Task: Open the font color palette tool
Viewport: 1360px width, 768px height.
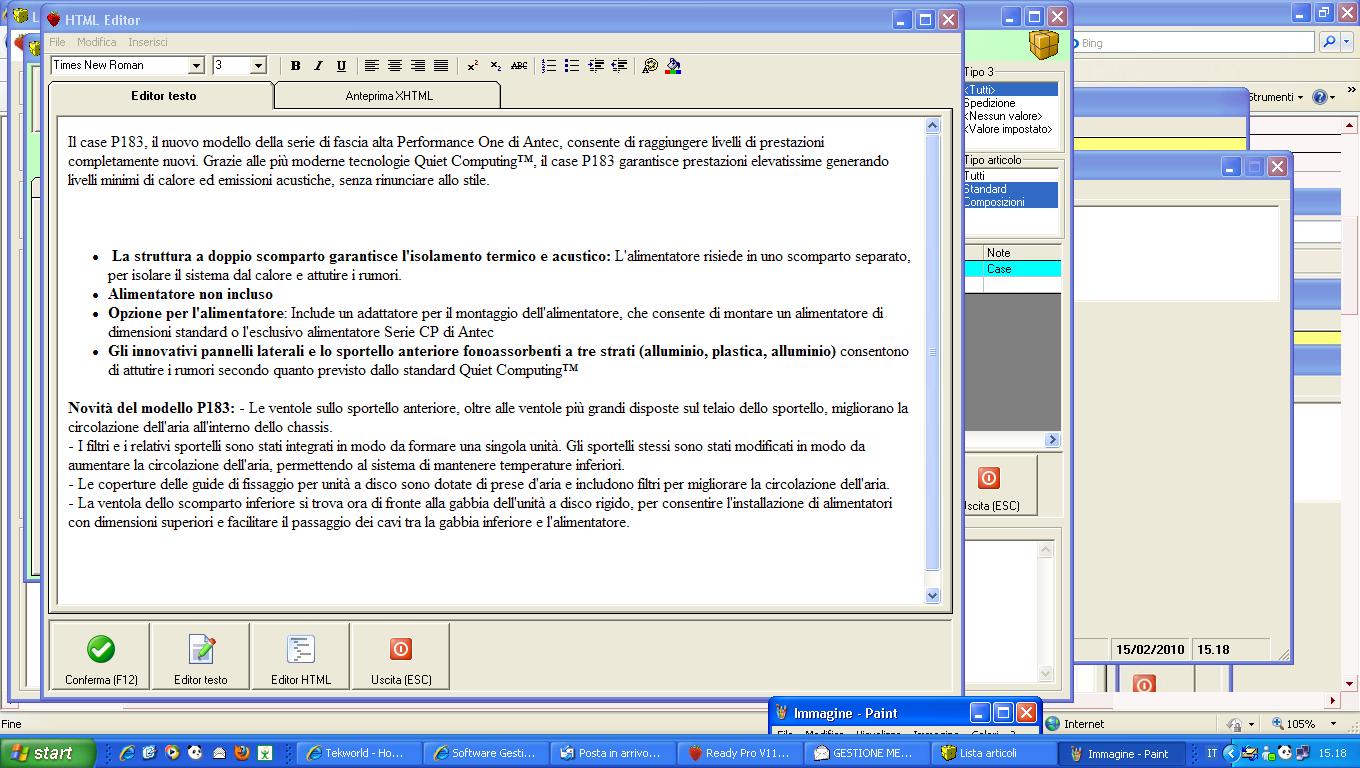Action: (x=650, y=66)
